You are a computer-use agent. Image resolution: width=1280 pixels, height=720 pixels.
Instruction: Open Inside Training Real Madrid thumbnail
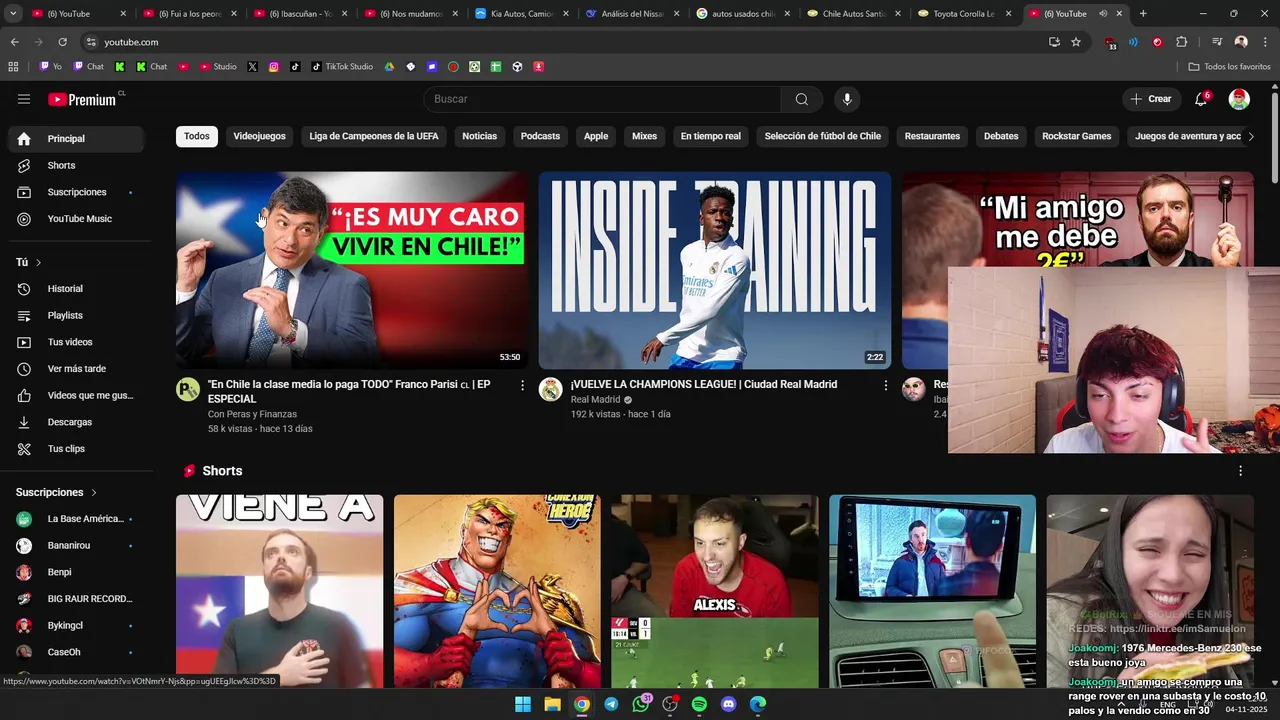pos(715,270)
